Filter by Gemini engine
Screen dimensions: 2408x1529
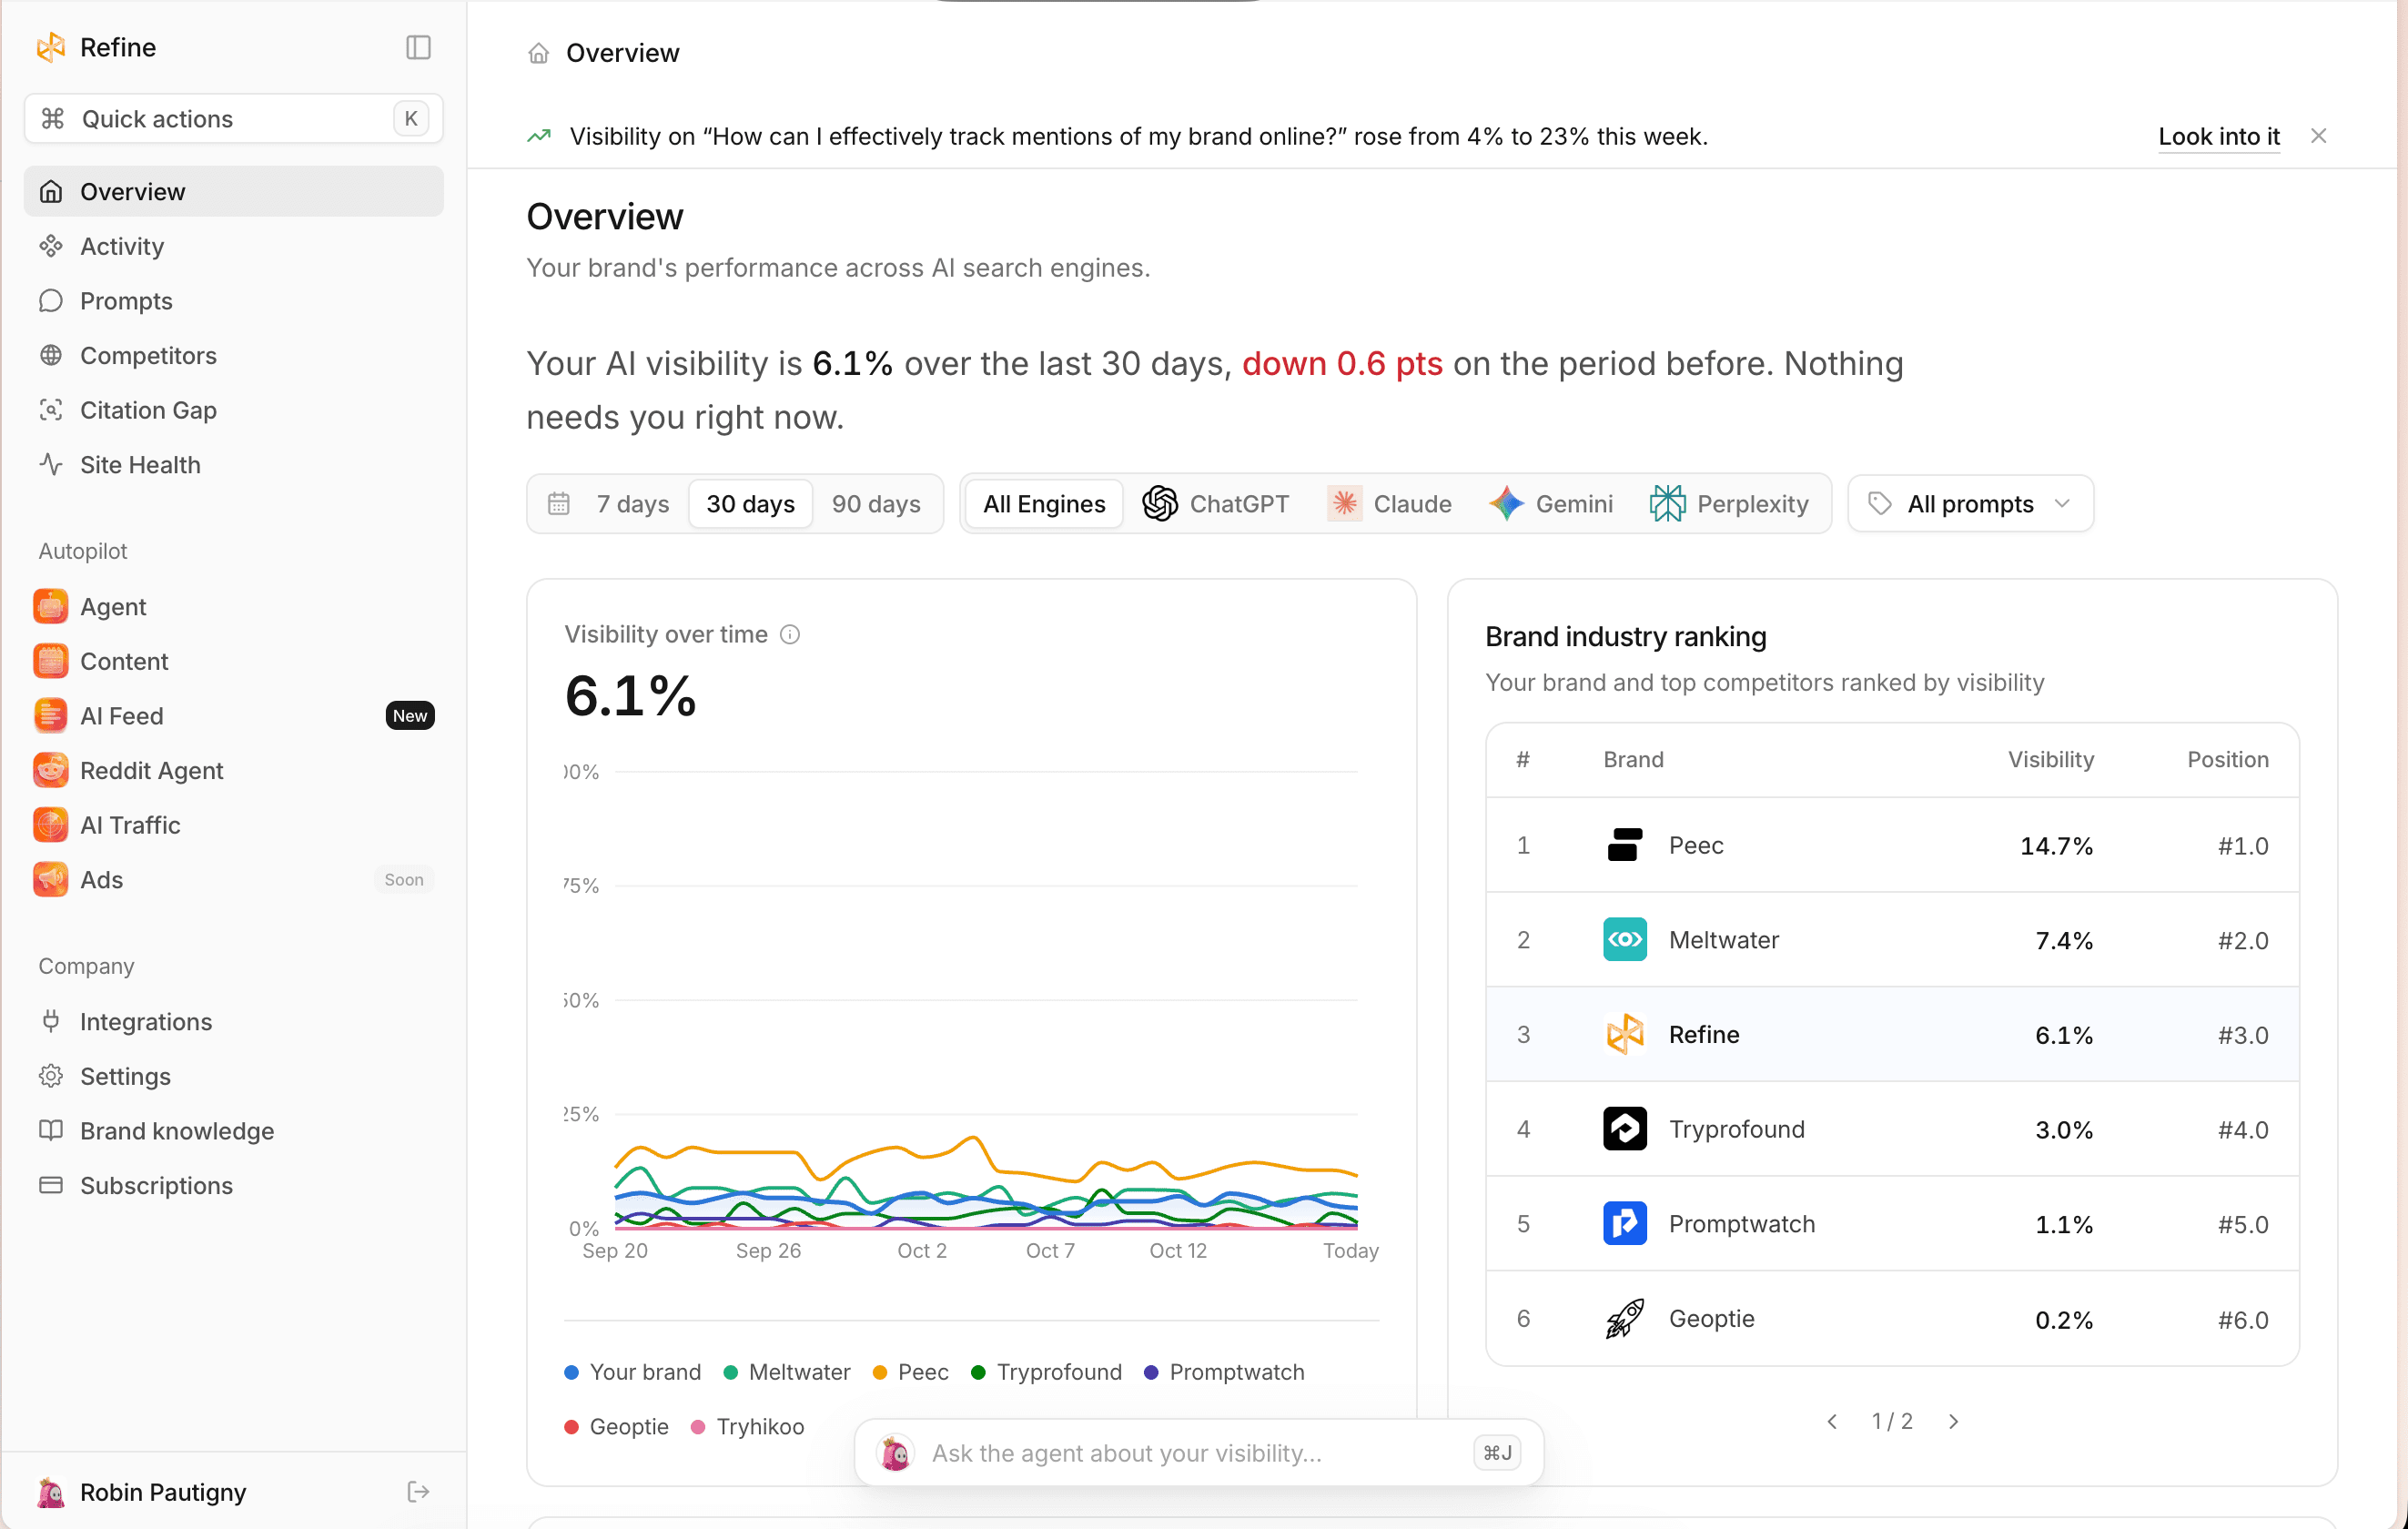[x=1551, y=503]
